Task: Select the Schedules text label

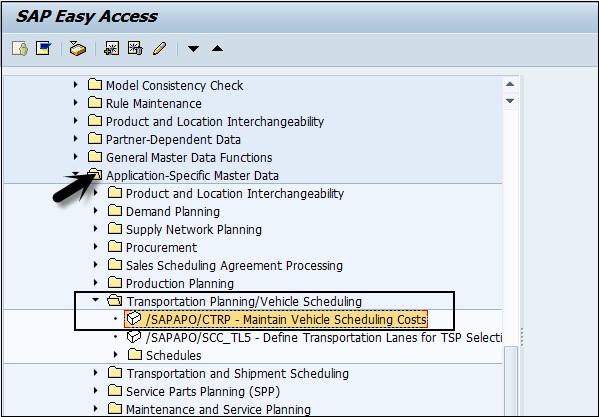Action: click(173, 356)
